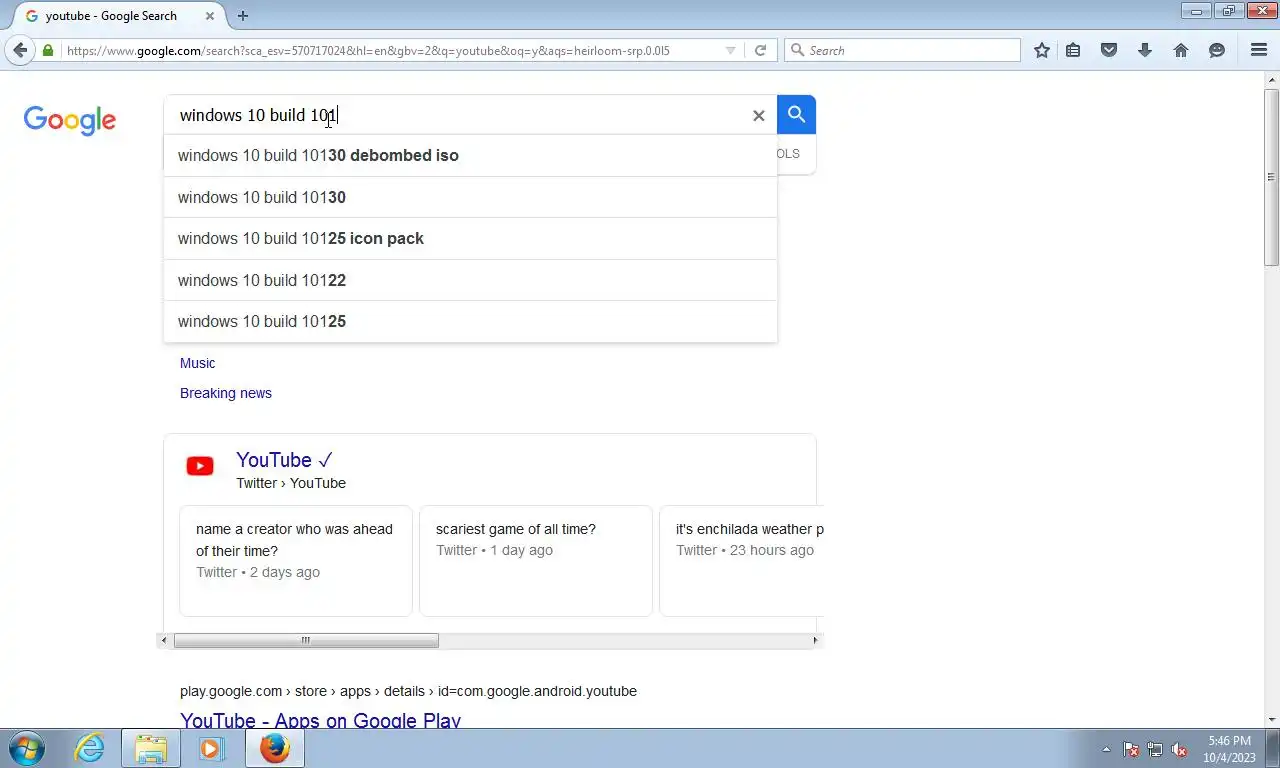1280x768 pixels.
Task: Open tweet card 'it's enchilada weather'
Action: (742, 561)
